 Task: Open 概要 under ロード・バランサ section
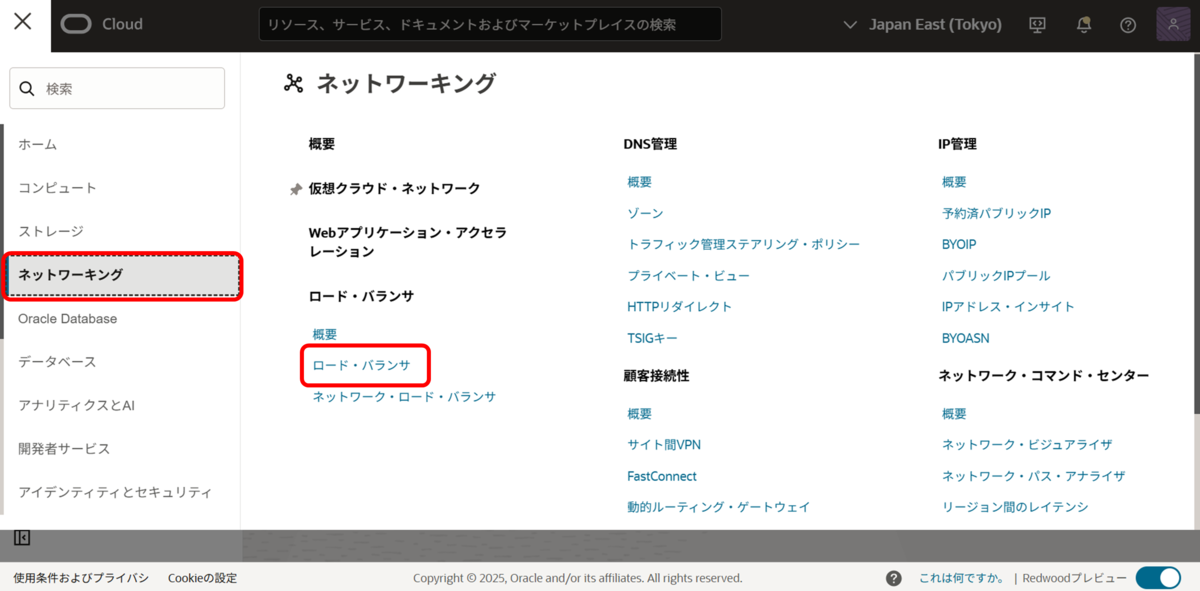point(325,334)
